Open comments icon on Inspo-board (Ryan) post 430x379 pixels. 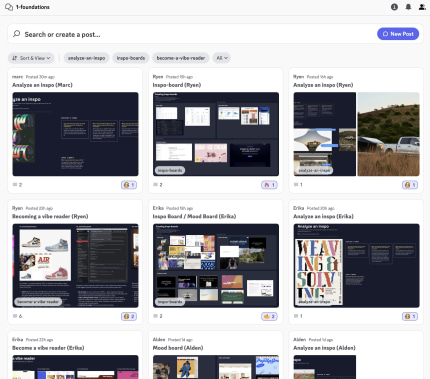coord(155,185)
